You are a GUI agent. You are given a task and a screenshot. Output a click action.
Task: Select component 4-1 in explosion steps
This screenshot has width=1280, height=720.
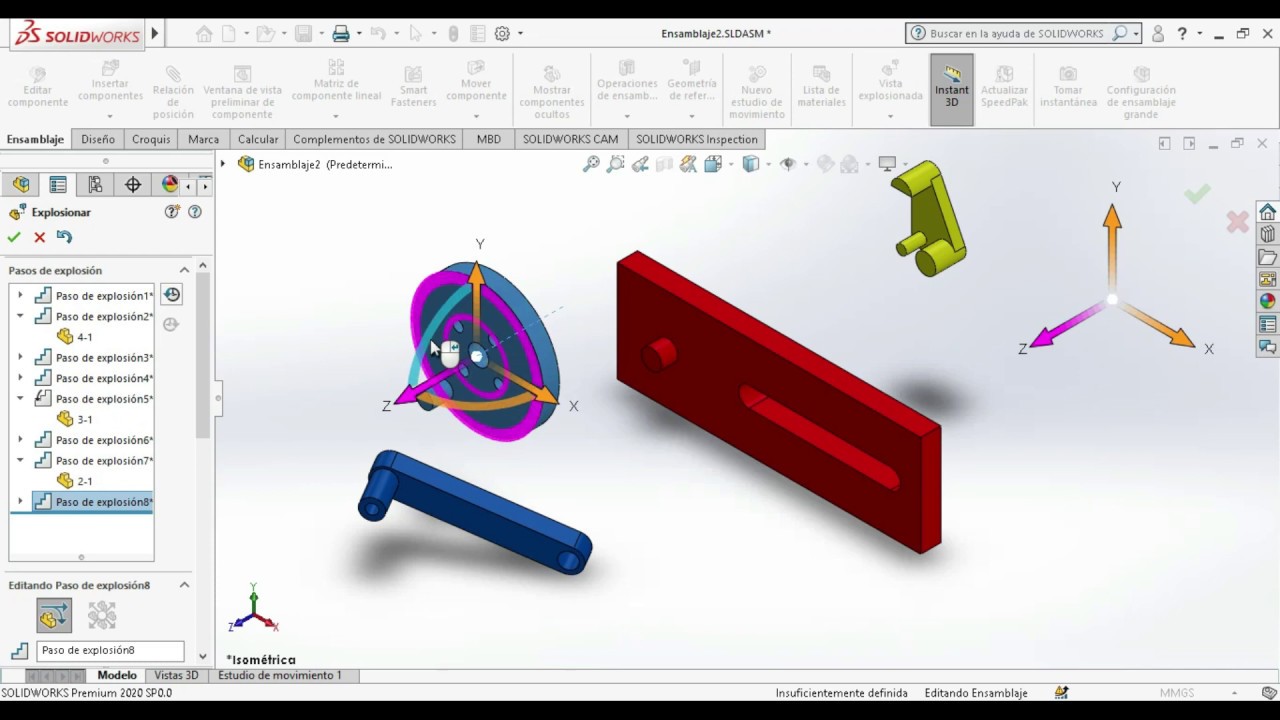75,337
